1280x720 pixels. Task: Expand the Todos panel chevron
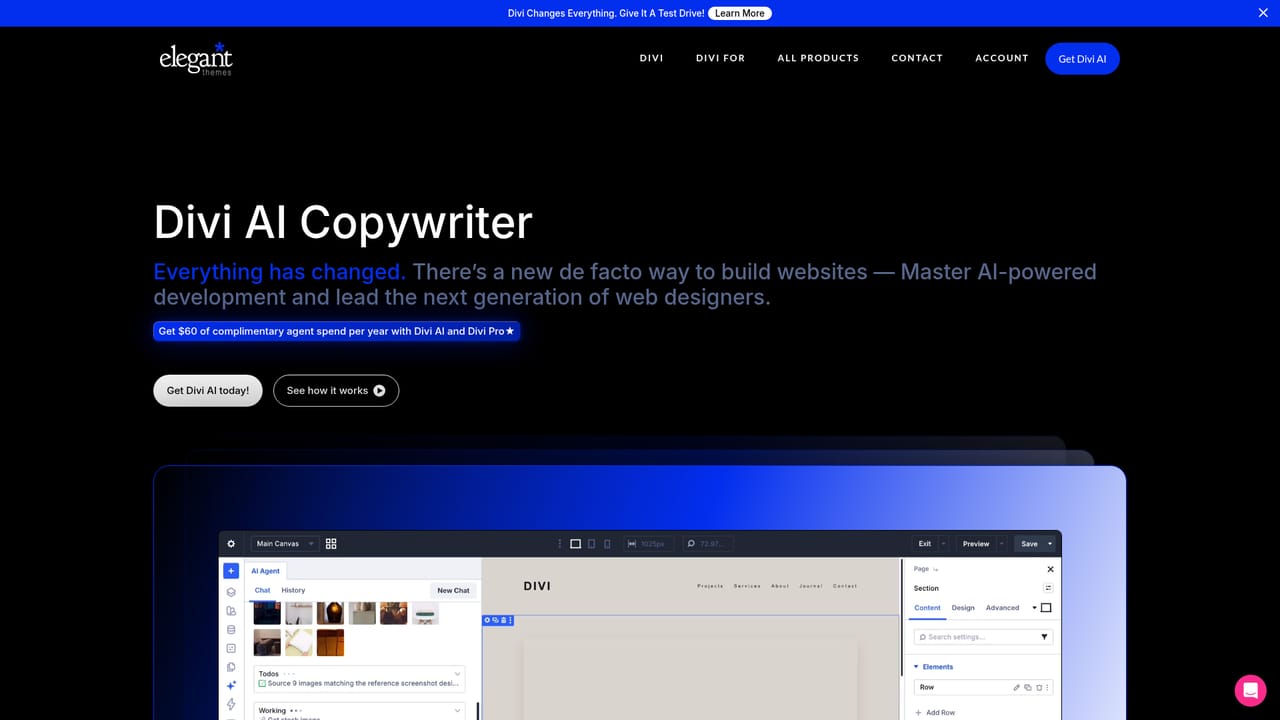458,674
